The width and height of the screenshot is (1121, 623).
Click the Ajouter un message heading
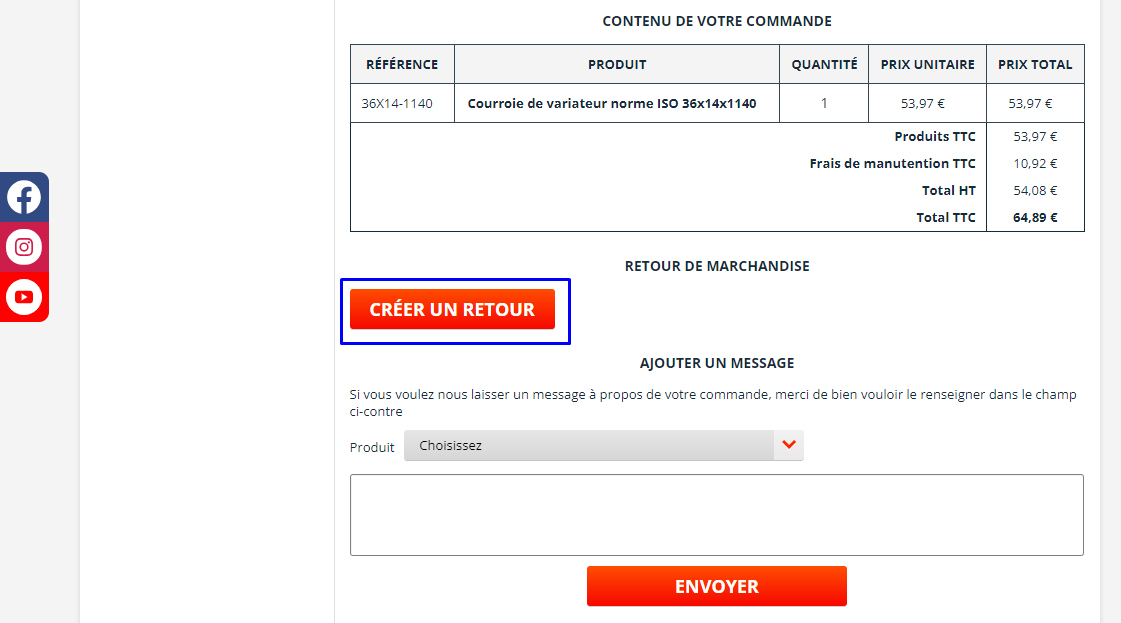[x=717, y=363]
